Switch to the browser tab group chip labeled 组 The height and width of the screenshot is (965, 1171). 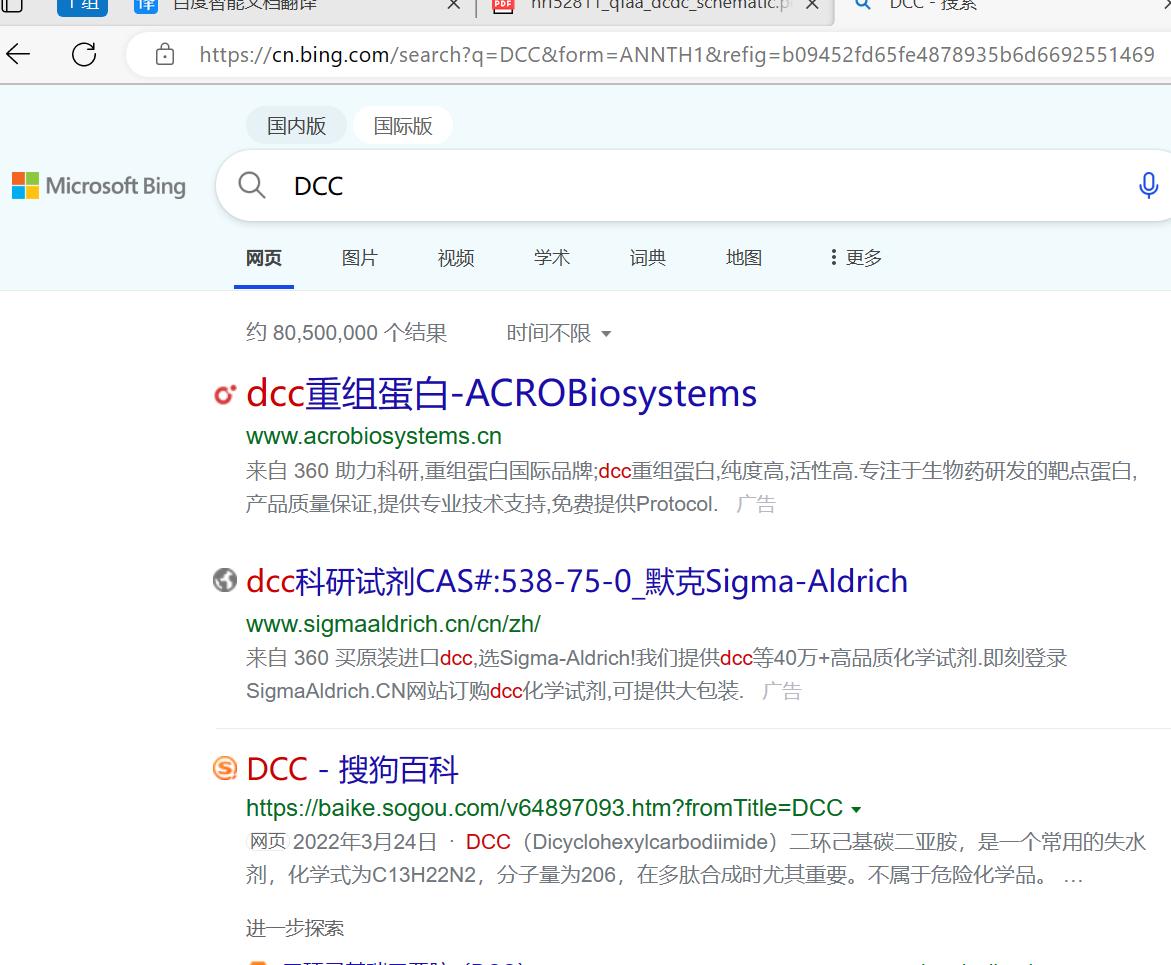pyautogui.click(x=82, y=6)
